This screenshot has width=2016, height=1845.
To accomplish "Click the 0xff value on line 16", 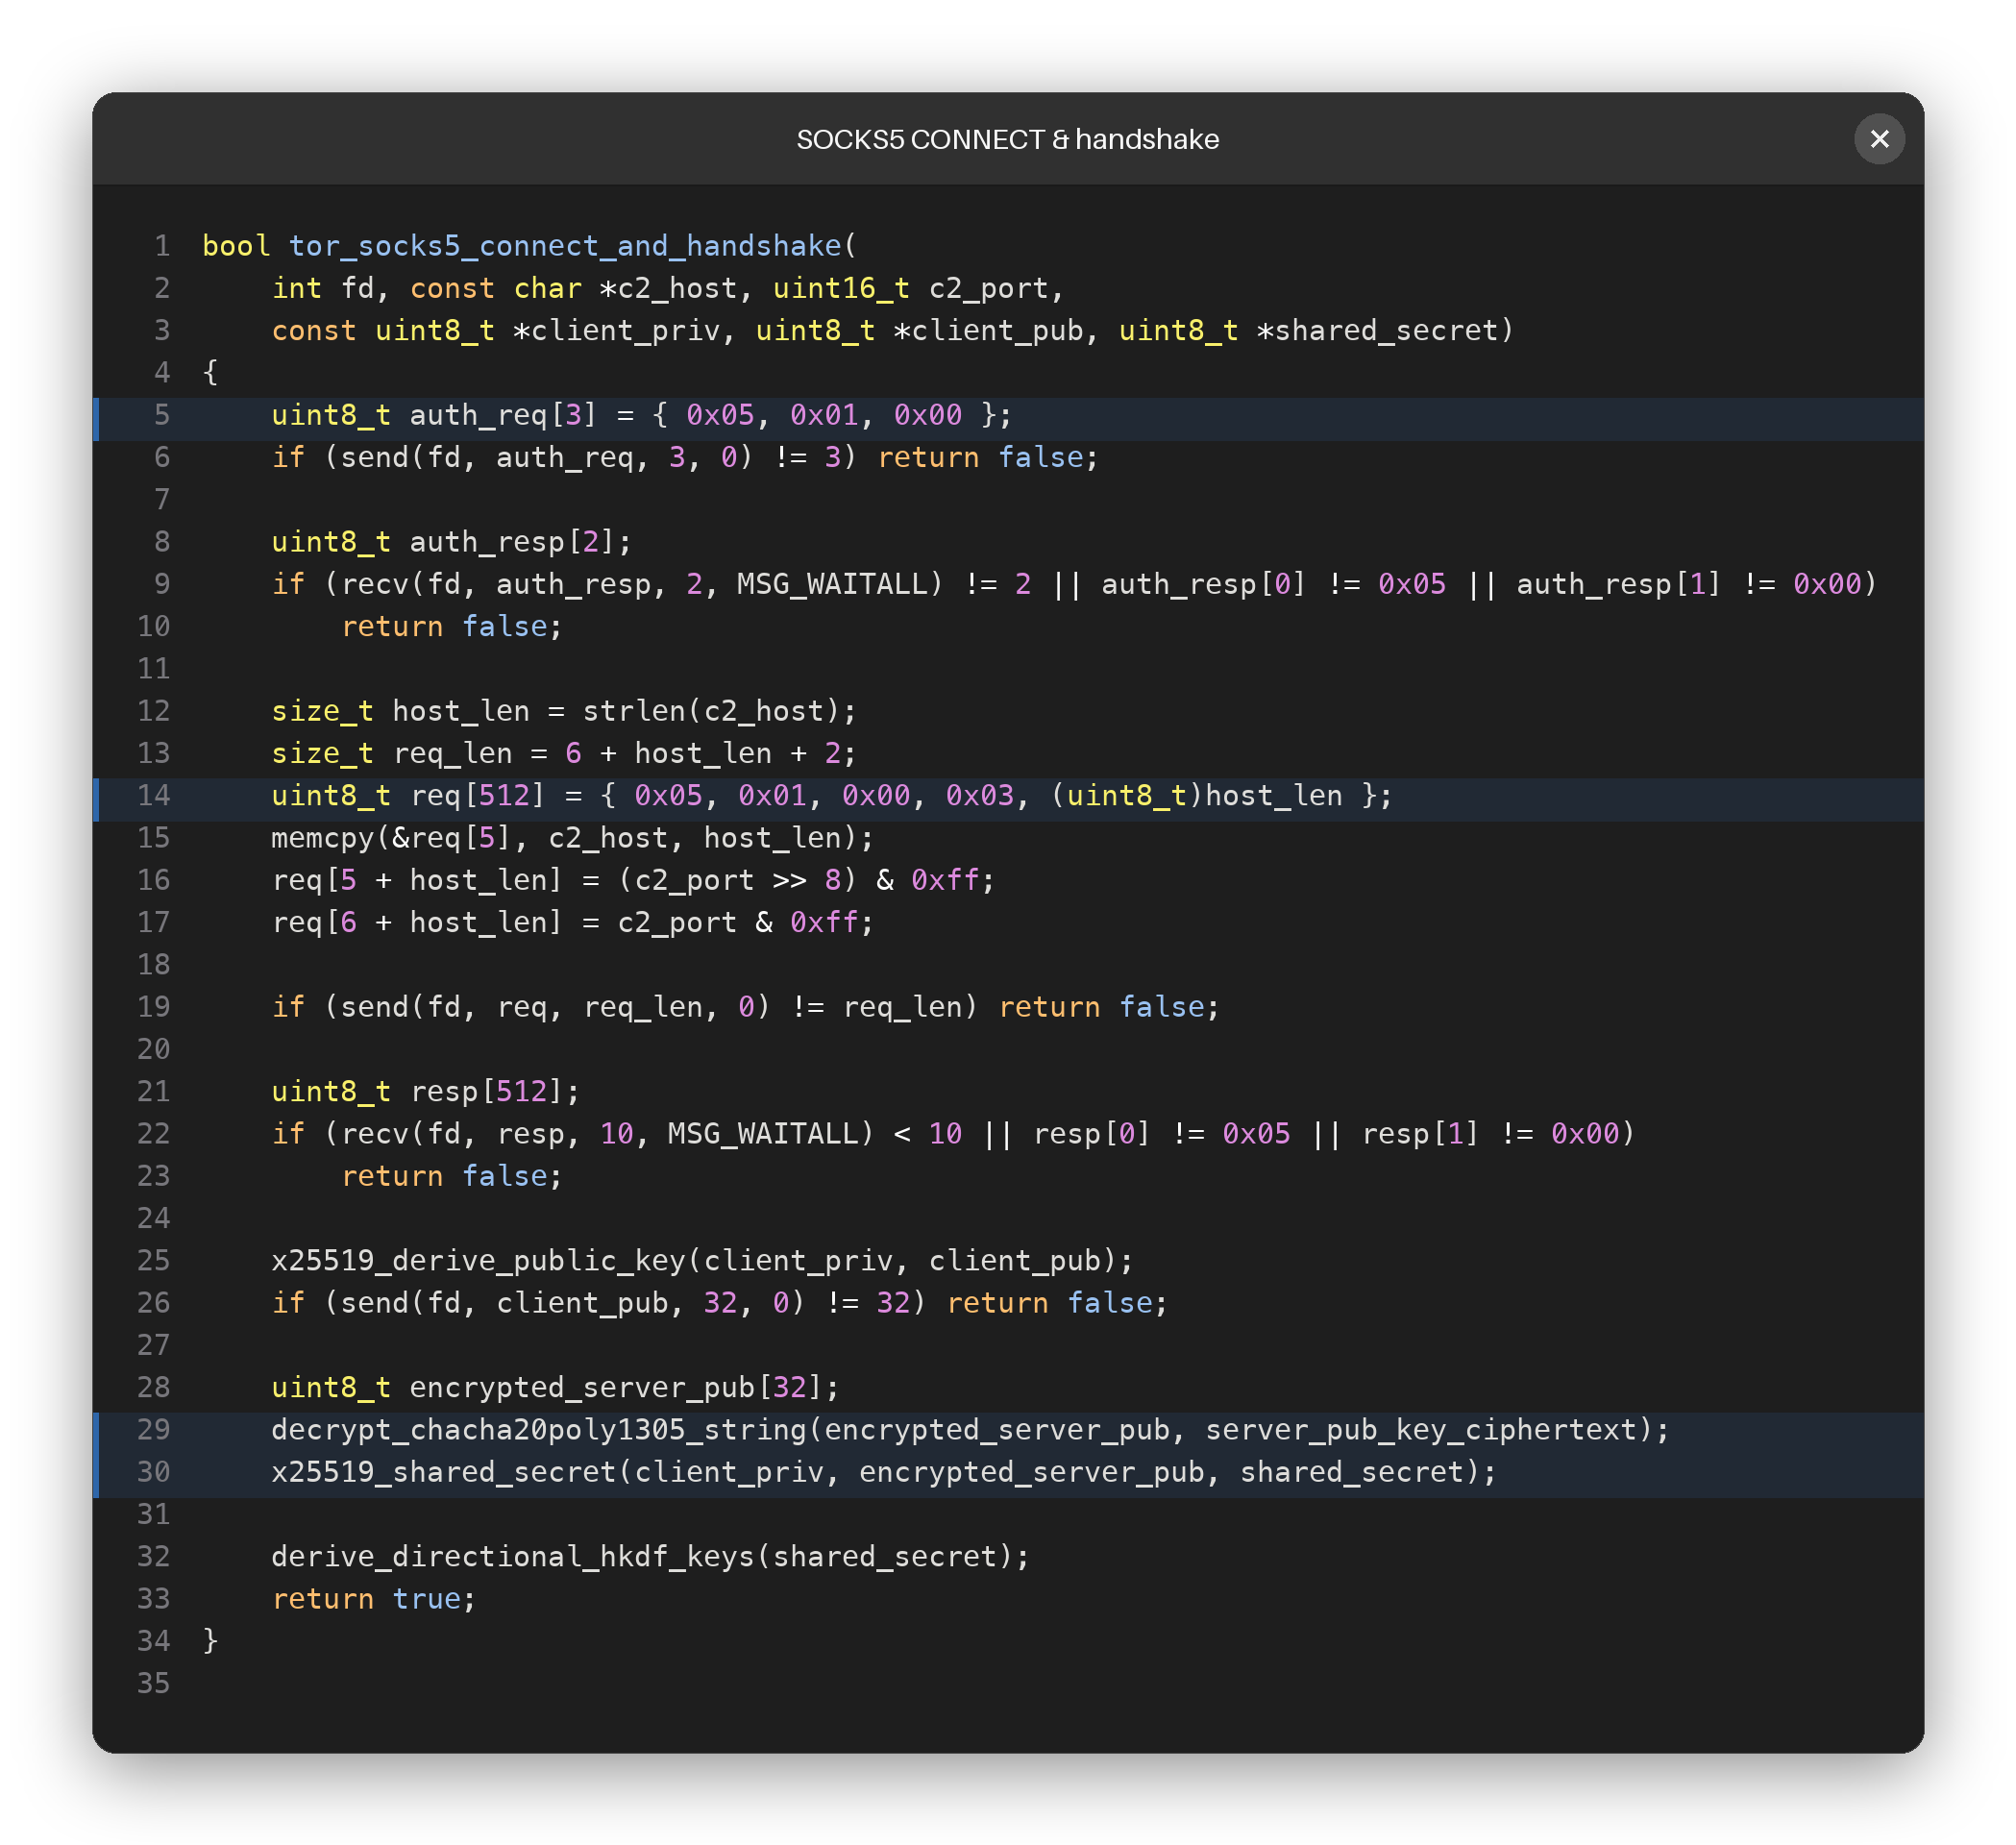I will pyautogui.click(x=944, y=880).
